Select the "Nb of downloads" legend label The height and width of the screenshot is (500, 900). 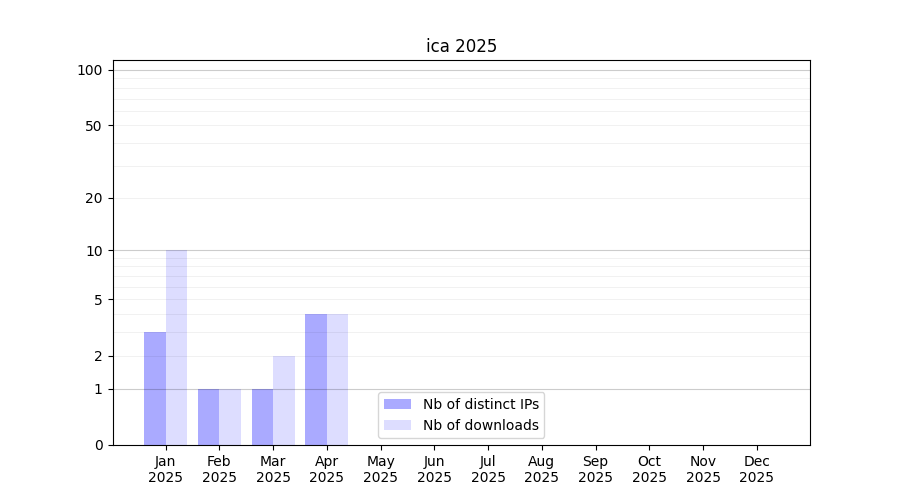tap(480, 425)
